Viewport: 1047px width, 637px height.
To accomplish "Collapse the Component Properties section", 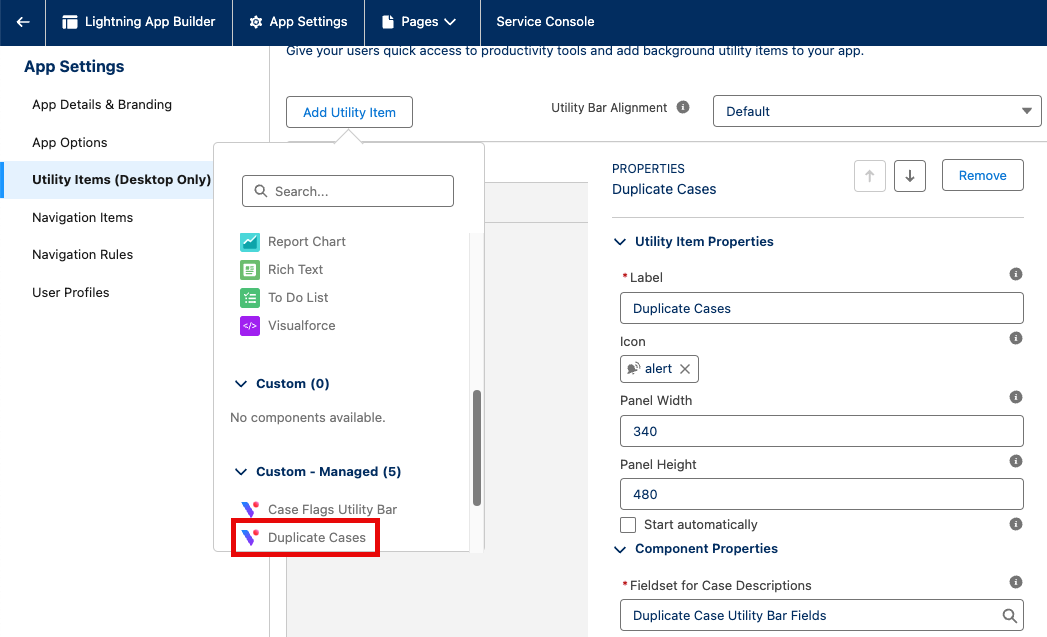I will point(620,549).
